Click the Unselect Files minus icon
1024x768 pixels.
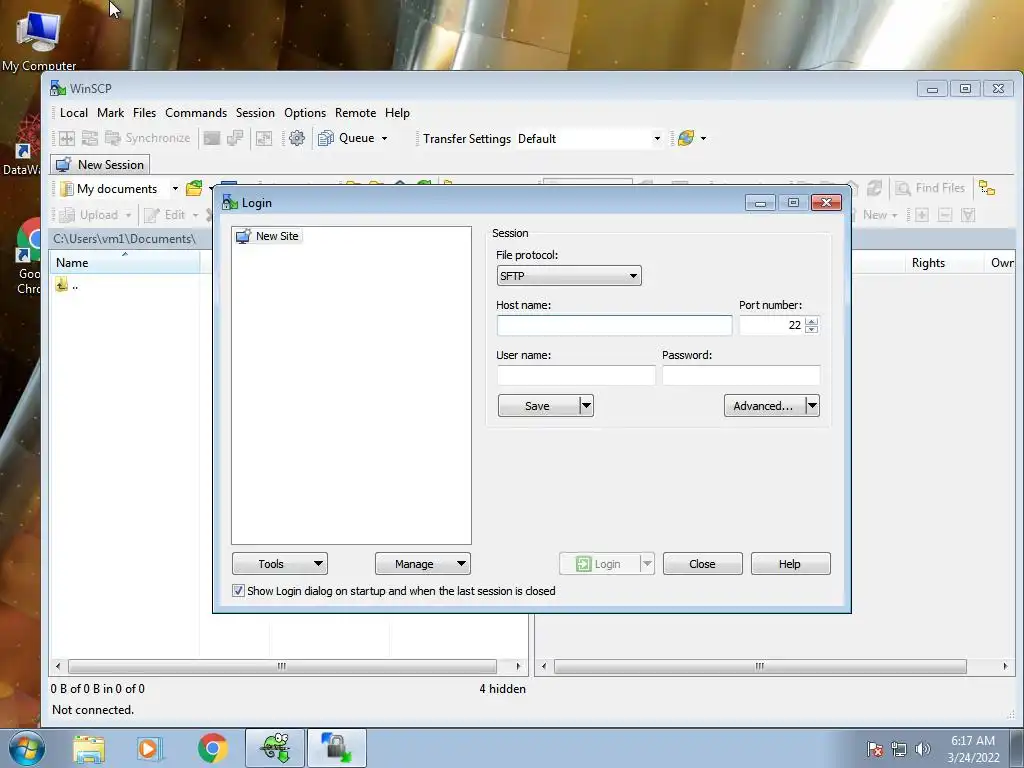tap(945, 215)
